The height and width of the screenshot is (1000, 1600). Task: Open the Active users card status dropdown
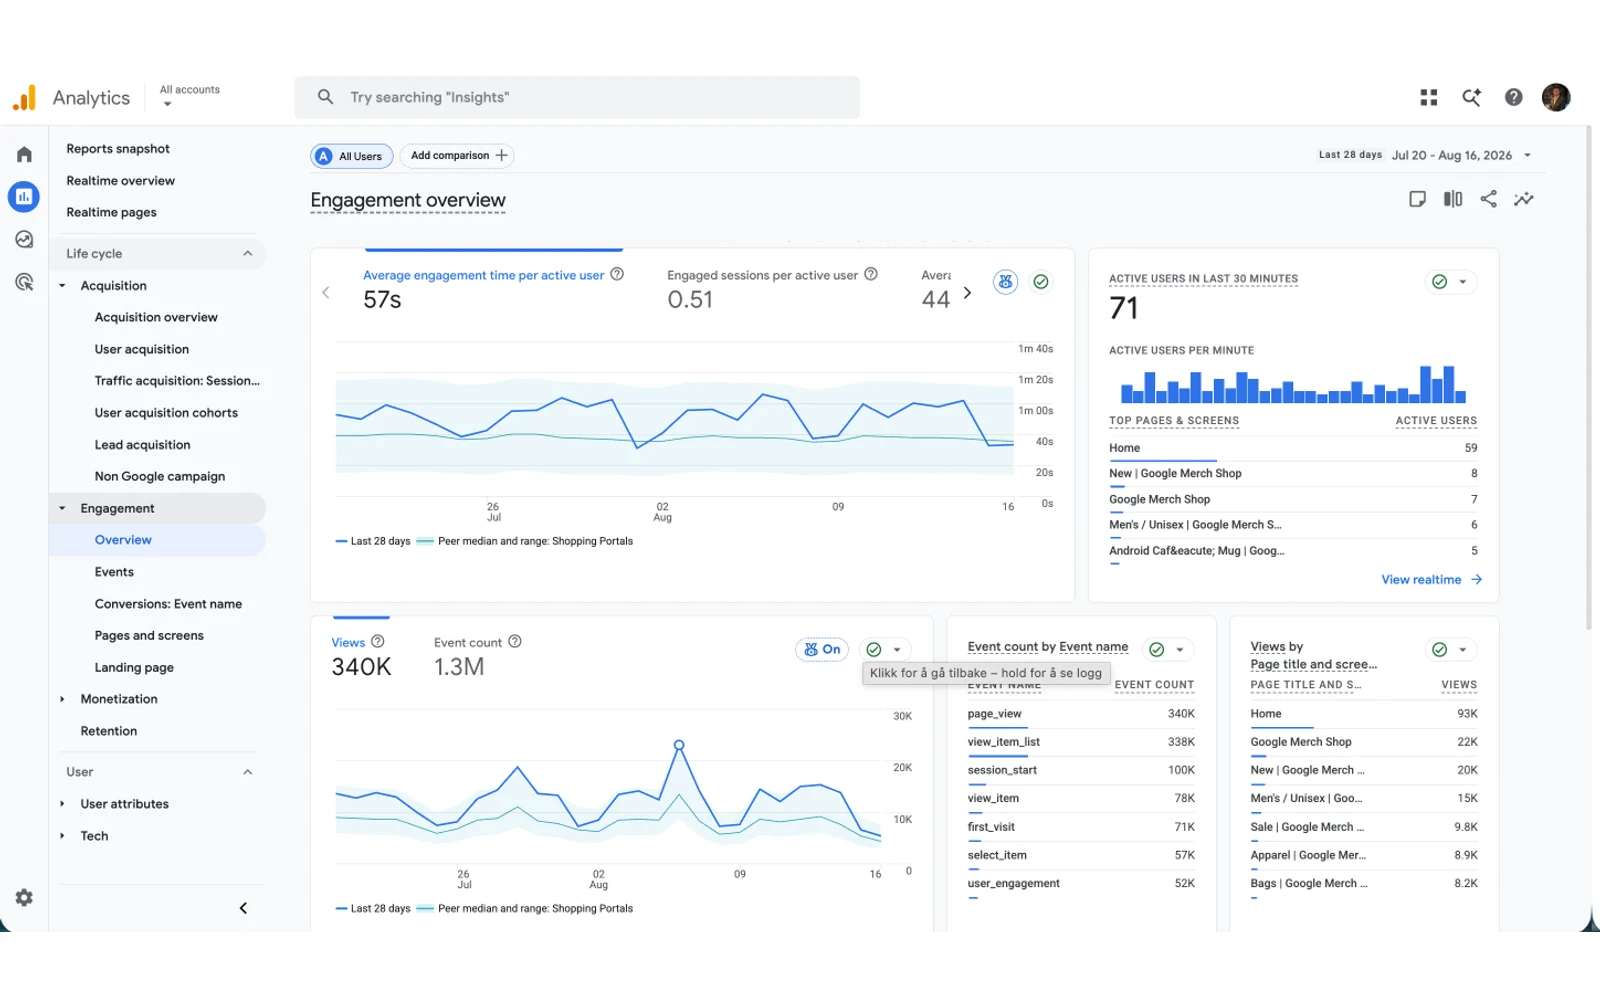[1463, 282]
